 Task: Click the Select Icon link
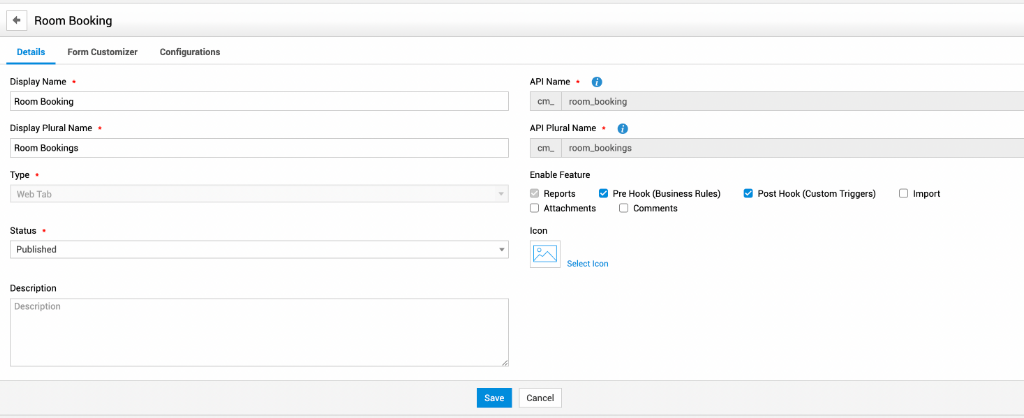(587, 264)
